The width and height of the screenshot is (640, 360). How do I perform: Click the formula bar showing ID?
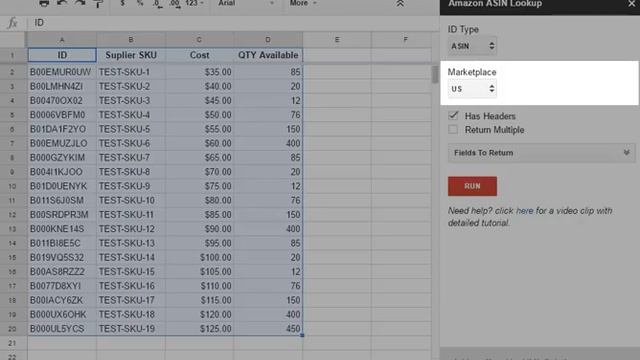point(233,23)
